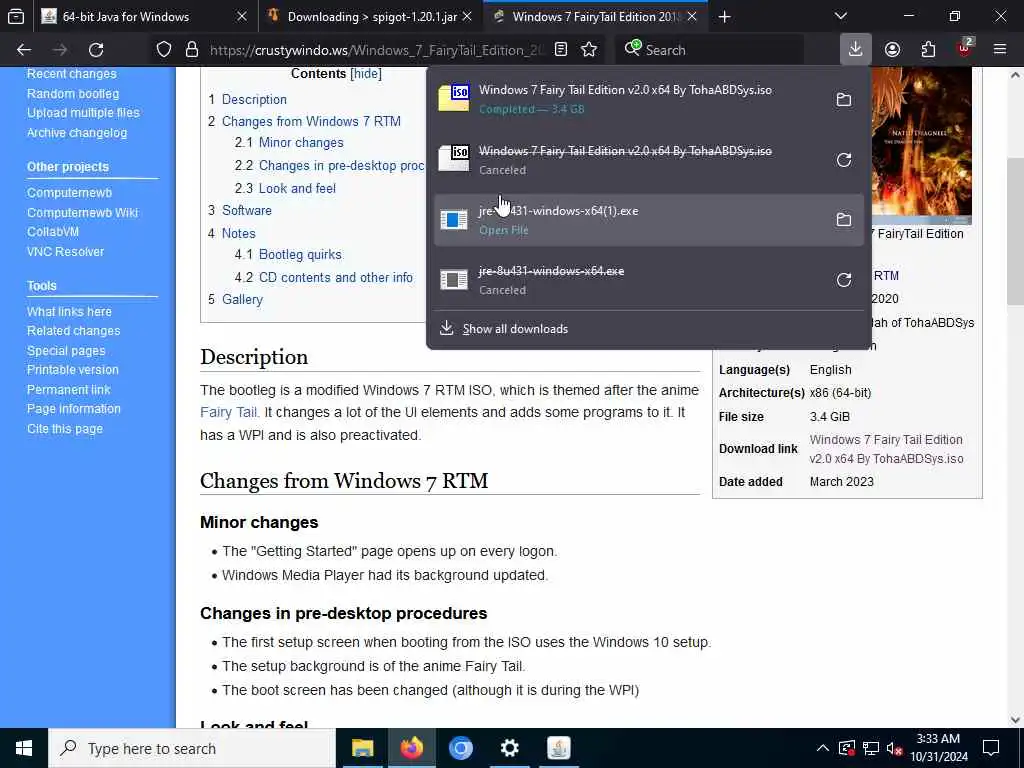Image resolution: width=1024 pixels, height=768 pixels.
Task: Reload the current page
Action: click(96, 50)
